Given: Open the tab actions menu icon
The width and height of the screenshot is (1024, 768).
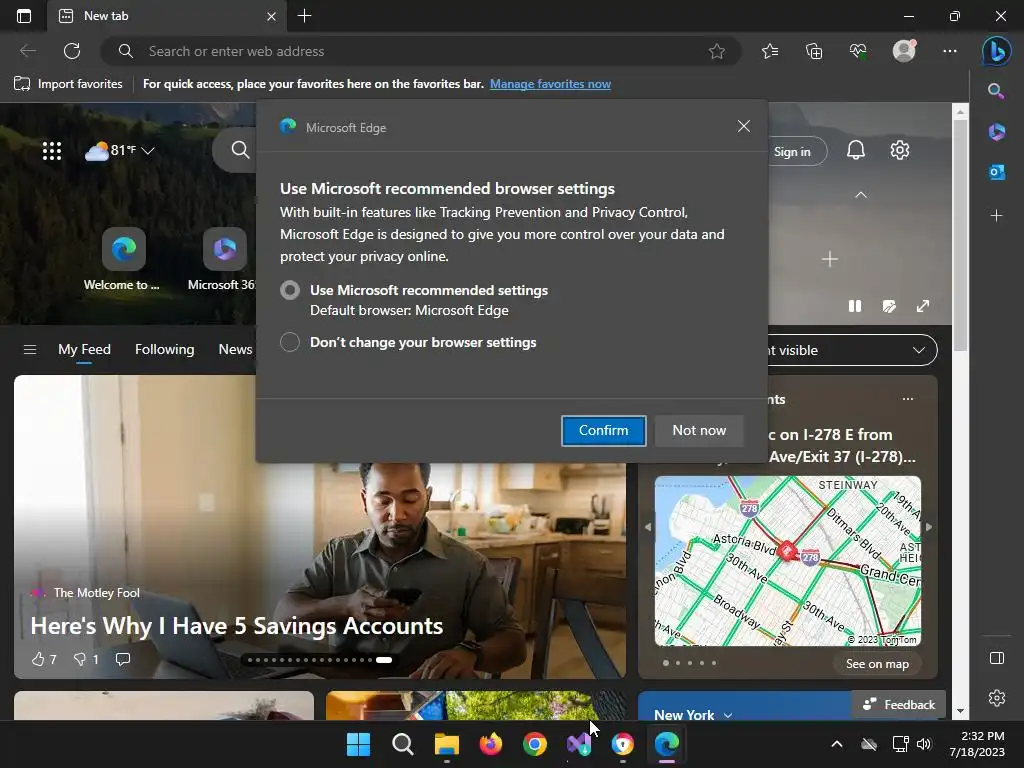Looking at the screenshot, I should [x=24, y=16].
